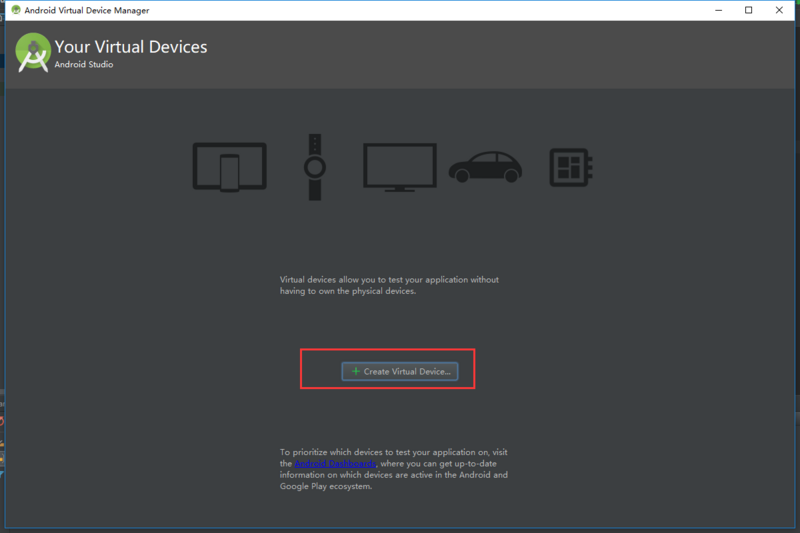Image resolution: width=800 pixels, height=533 pixels.
Task: Click the Android TV screen icon
Action: tap(399, 167)
